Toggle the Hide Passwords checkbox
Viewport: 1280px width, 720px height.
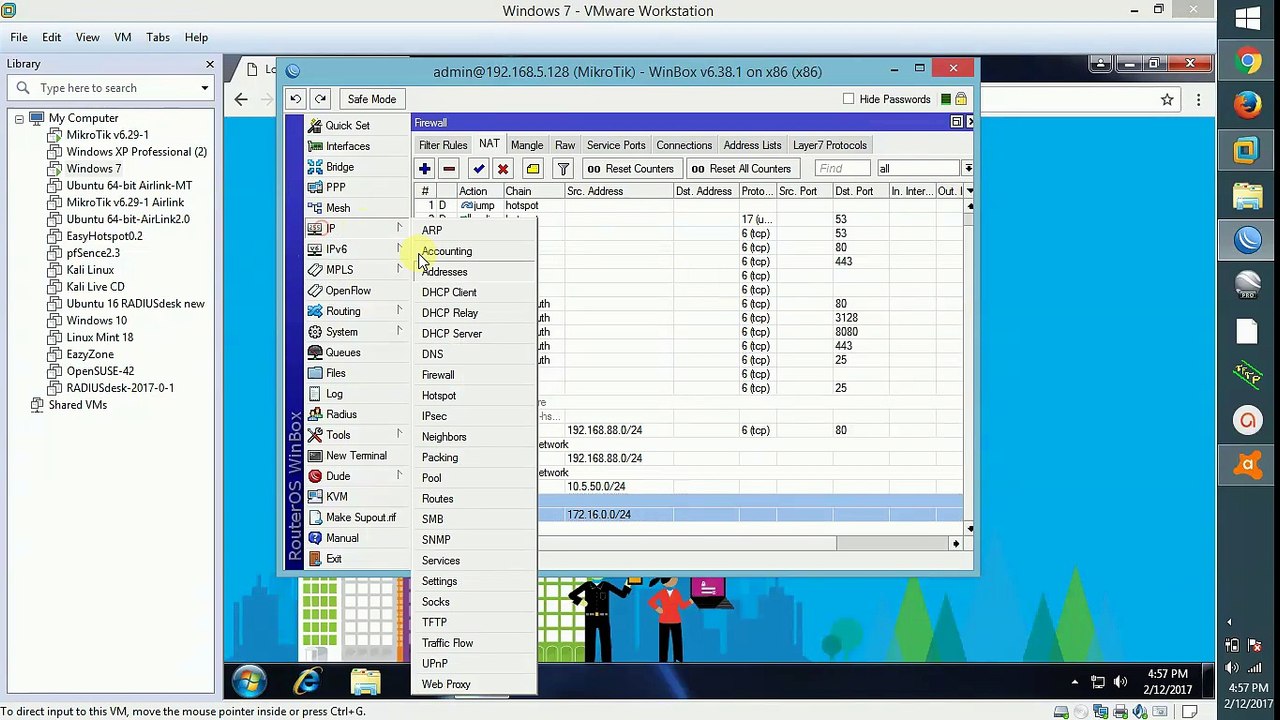coord(849,99)
